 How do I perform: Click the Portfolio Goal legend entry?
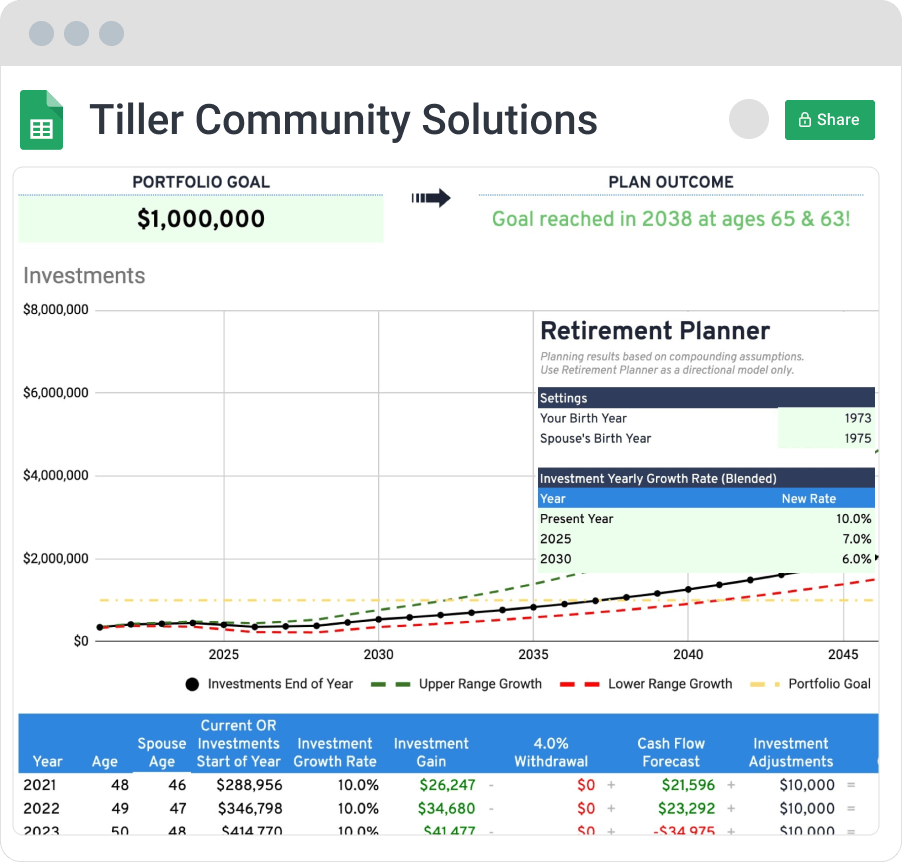(811, 684)
